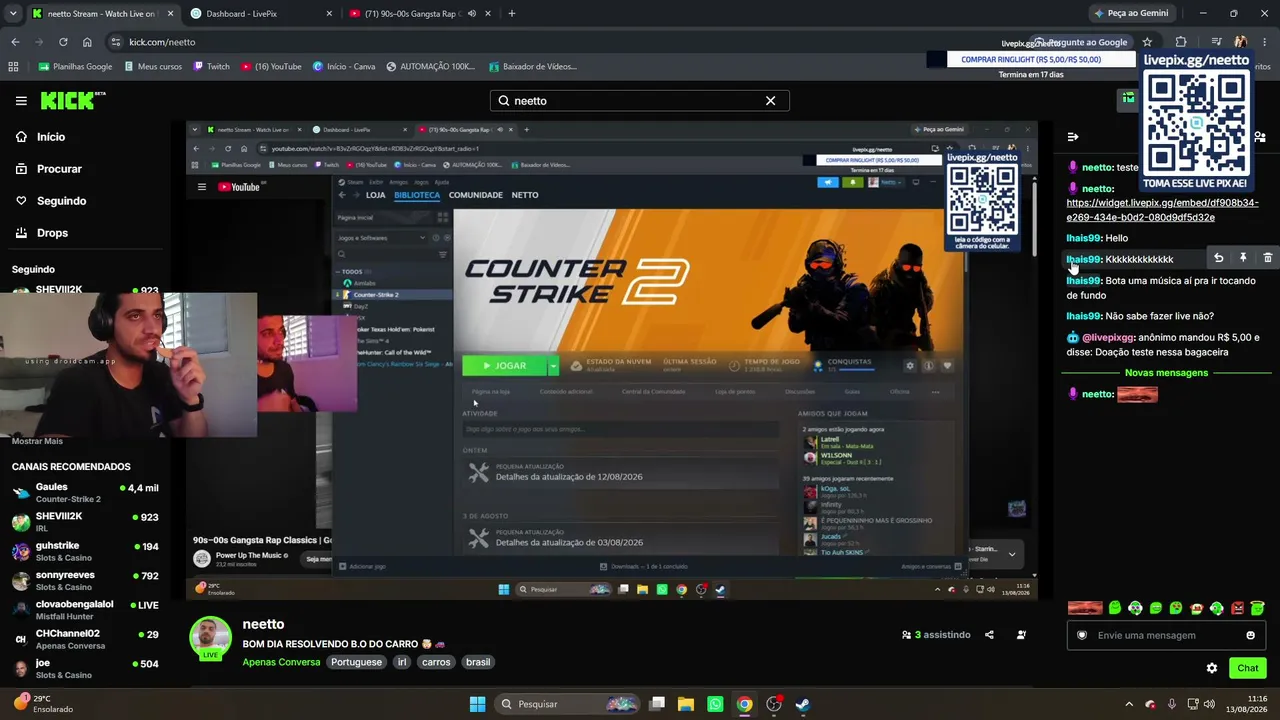This screenshot has height=720, width=1280.
Task: Click the Peça ao Gemini button
Action: [1131, 14]
